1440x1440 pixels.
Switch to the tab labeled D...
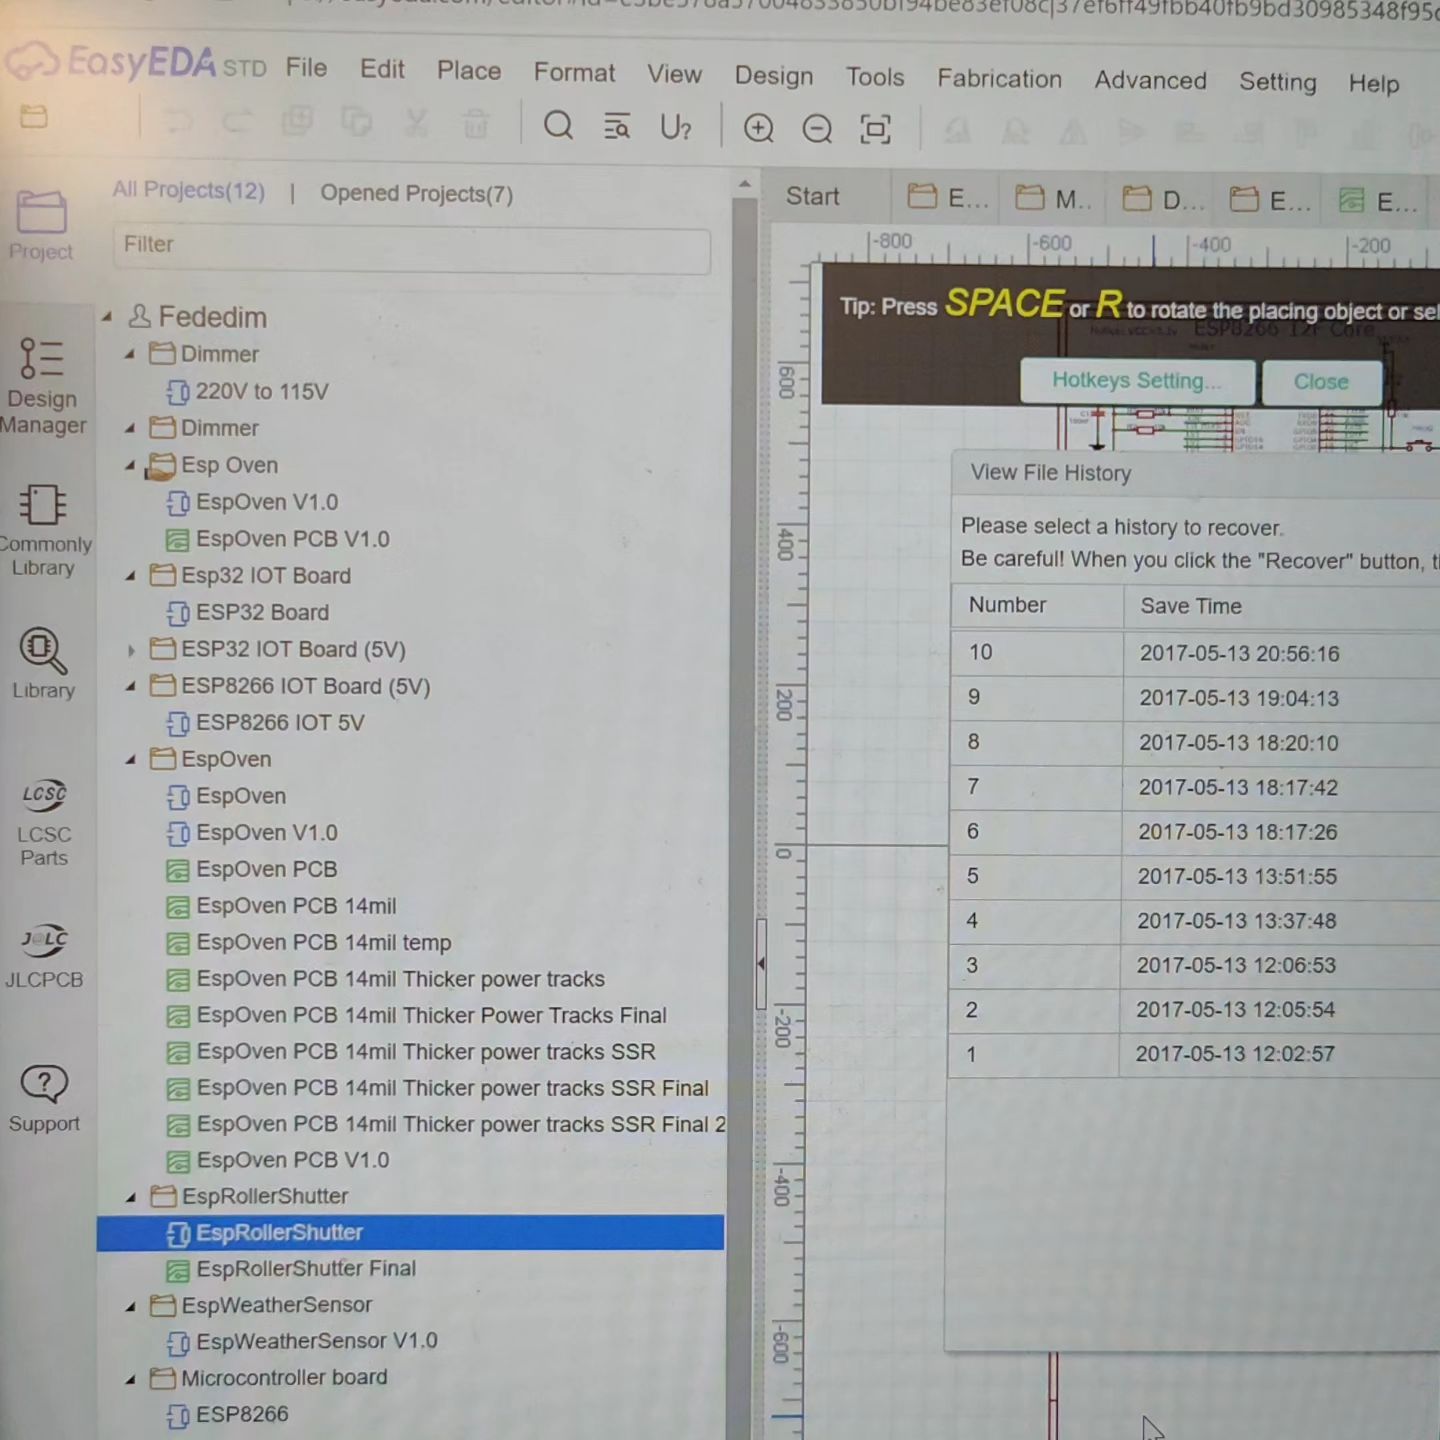1163,200
